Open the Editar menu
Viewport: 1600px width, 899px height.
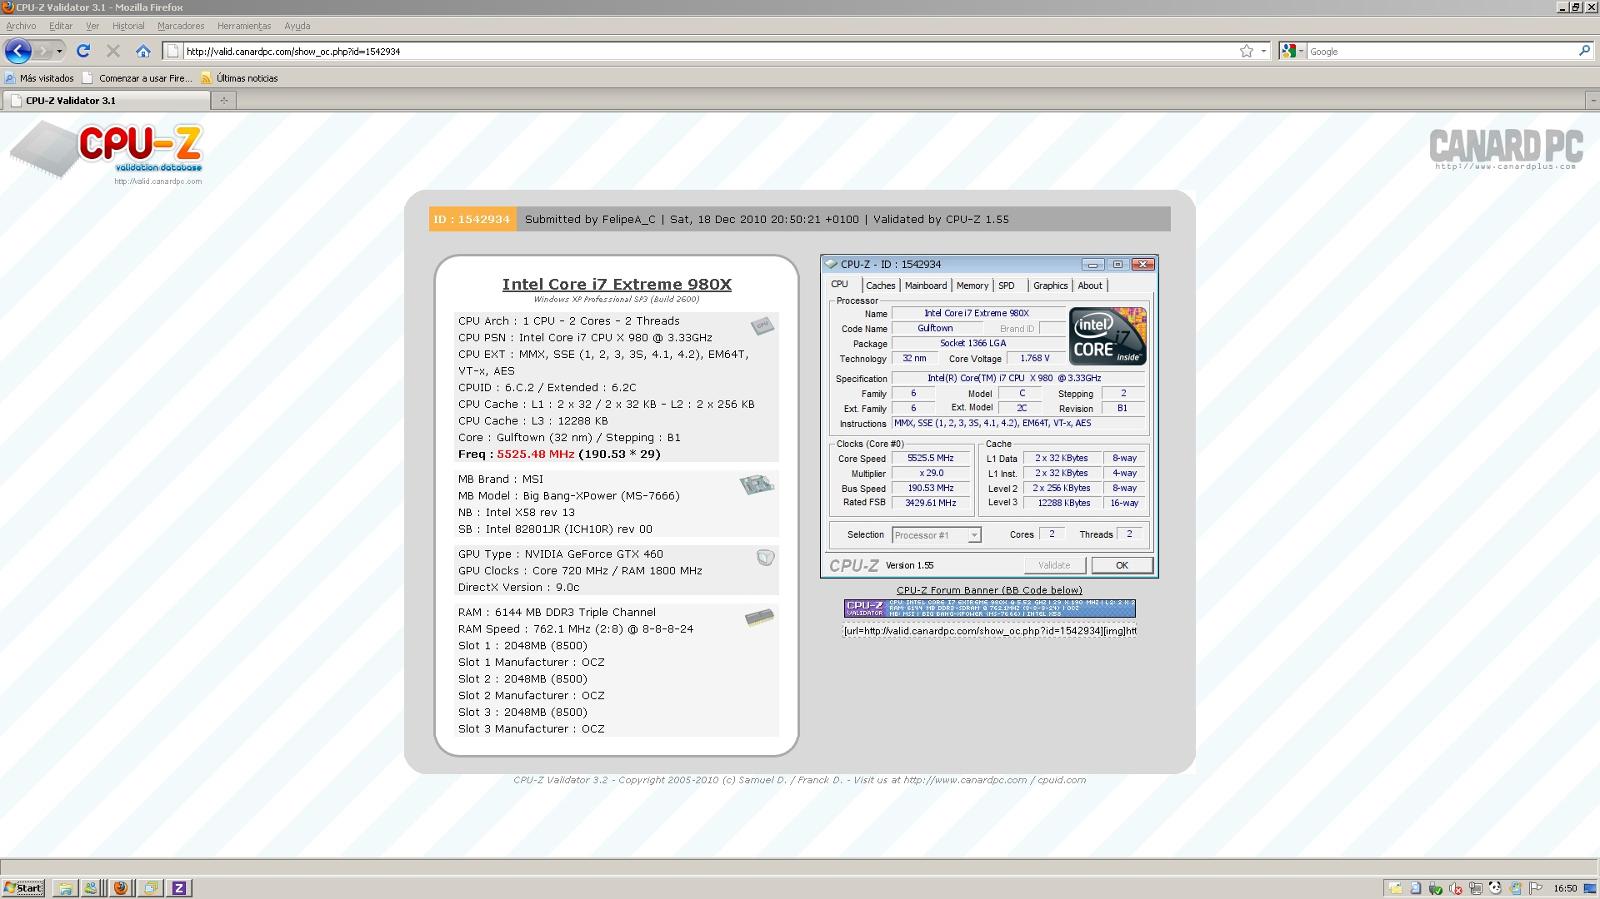[61, 26]
